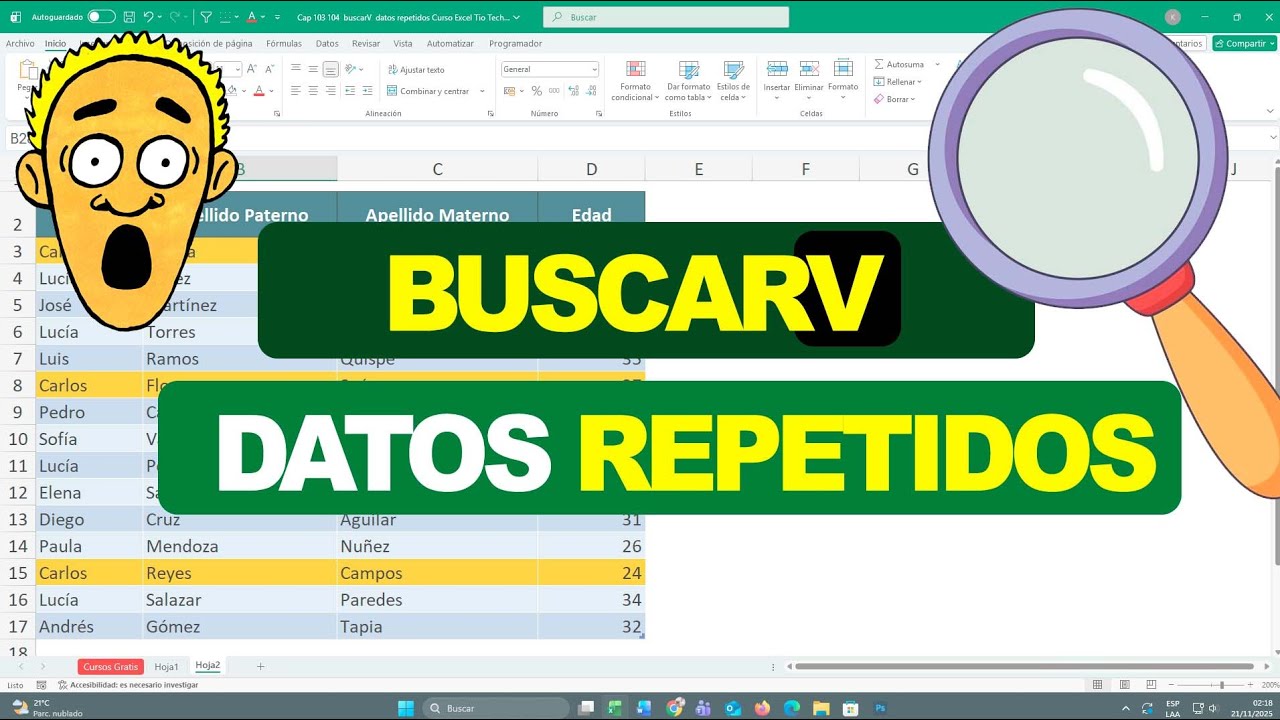The height and width of the screenshot is (720, 1280).
Task: Click the increase decimal icon
Action: click(573, 91)
